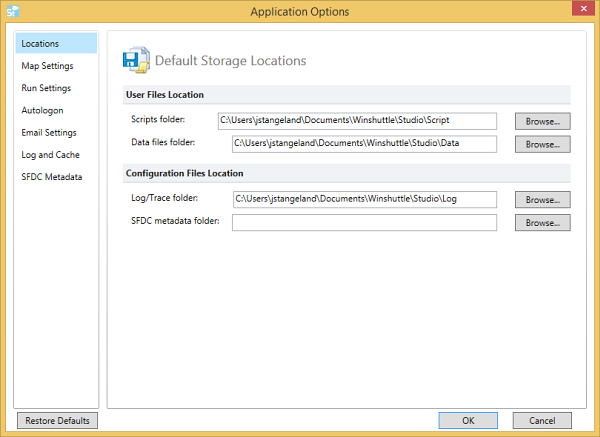Open Map Settings category
Viewport: 600px width, 437px height.
point(56,66)
